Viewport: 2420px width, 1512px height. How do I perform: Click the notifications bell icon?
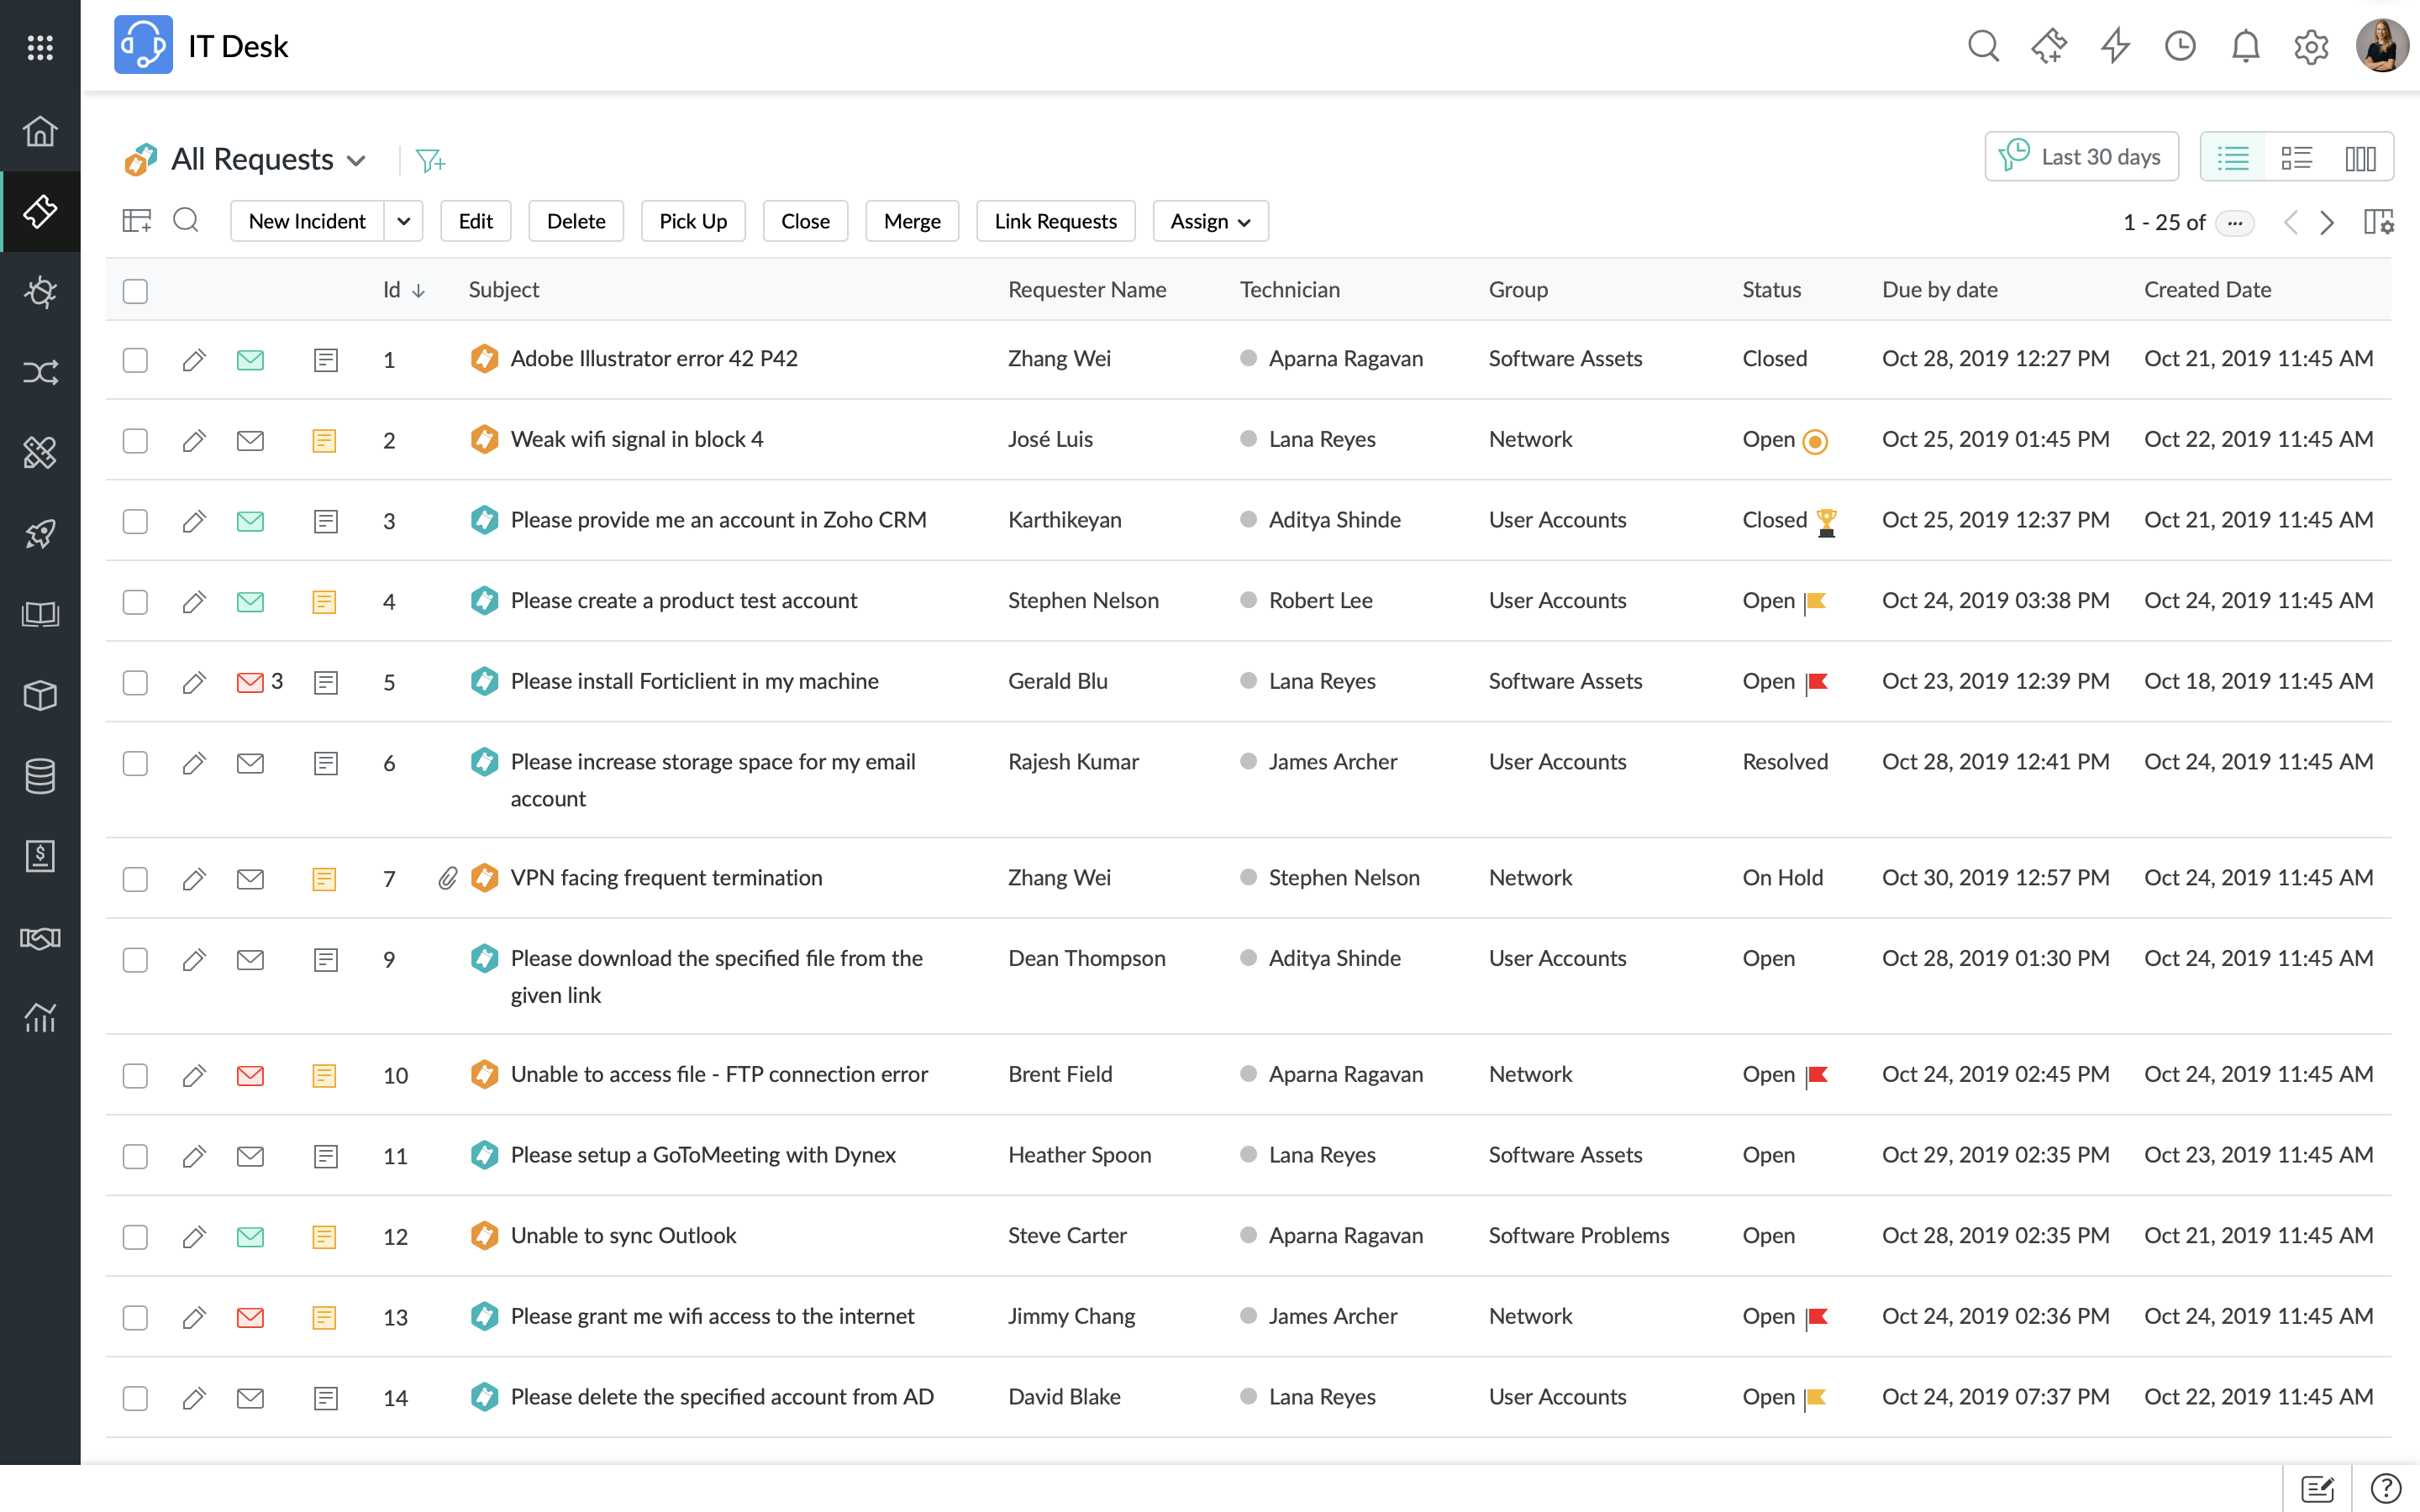pos(2245,46)
